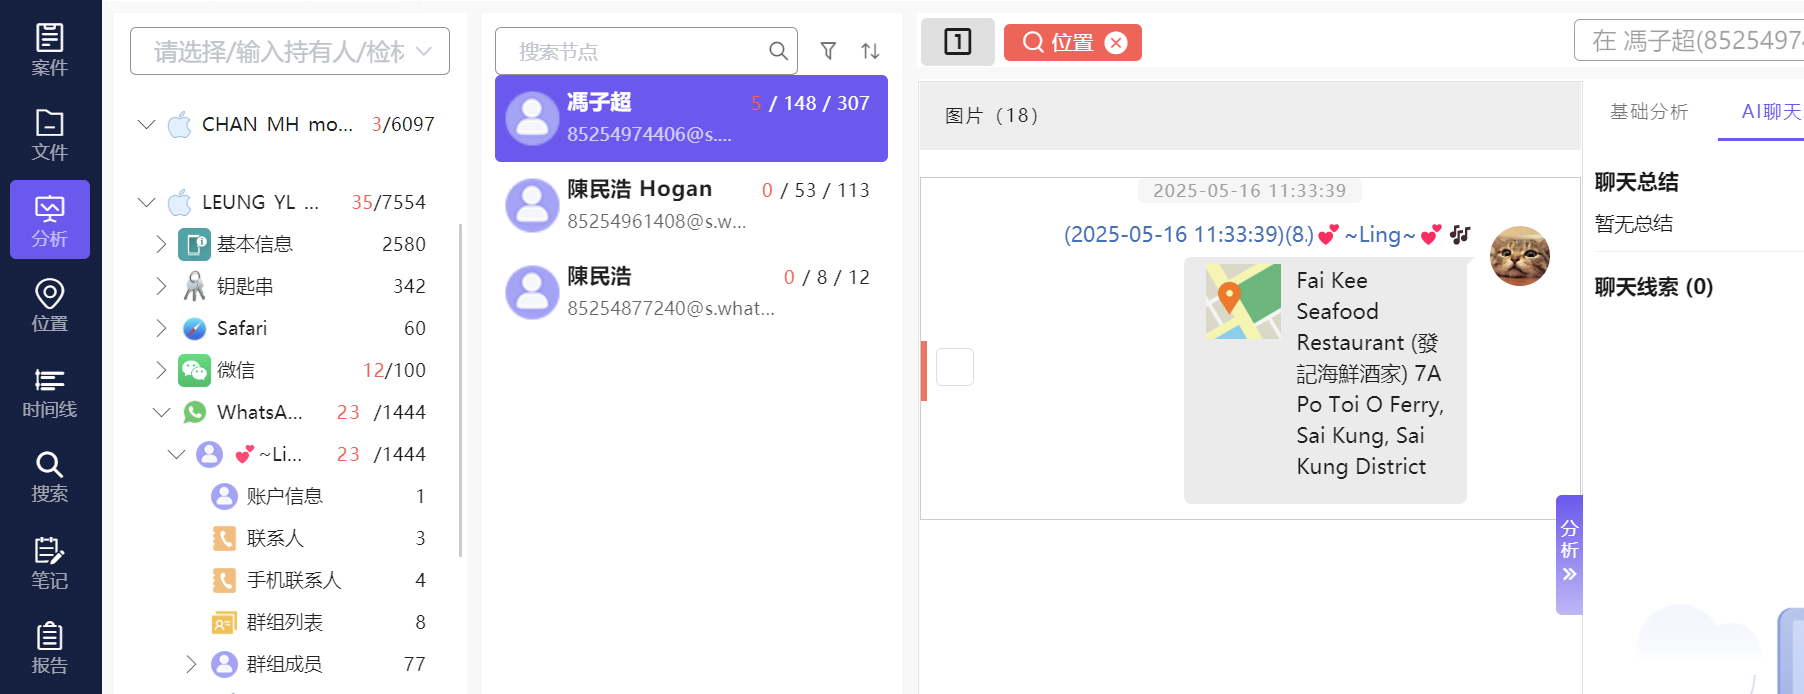Expand the 基本信息 node
The image size is (1804, 694).
tap(161, 244)
